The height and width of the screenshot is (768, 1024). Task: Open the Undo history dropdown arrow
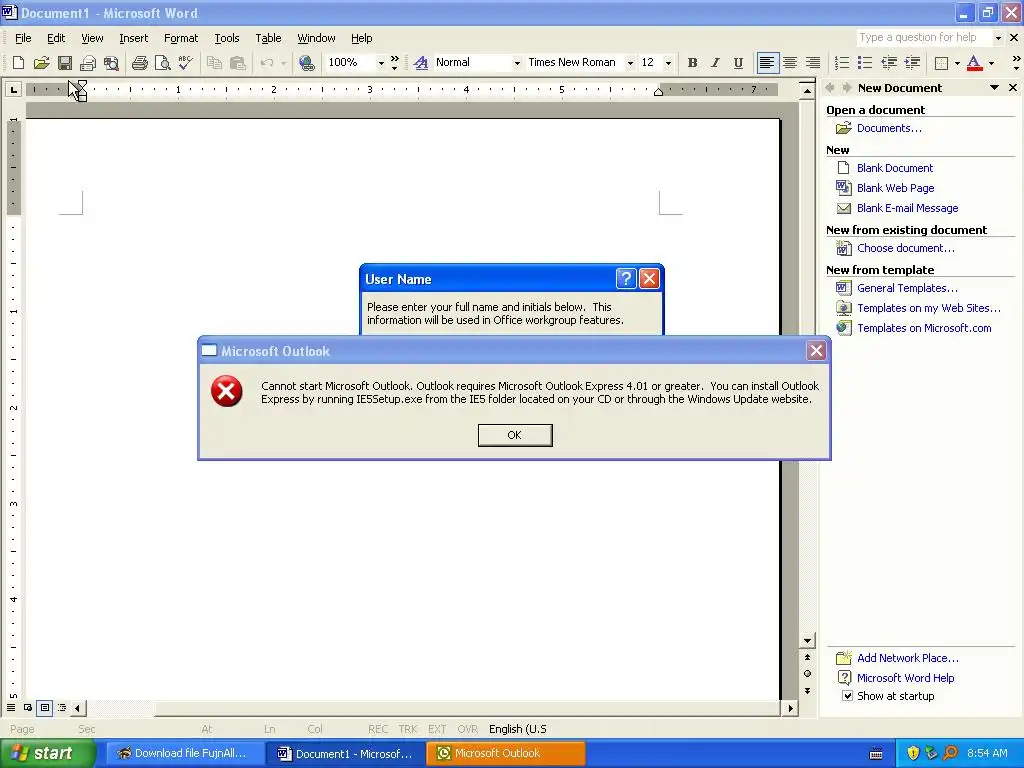point(283,63)
